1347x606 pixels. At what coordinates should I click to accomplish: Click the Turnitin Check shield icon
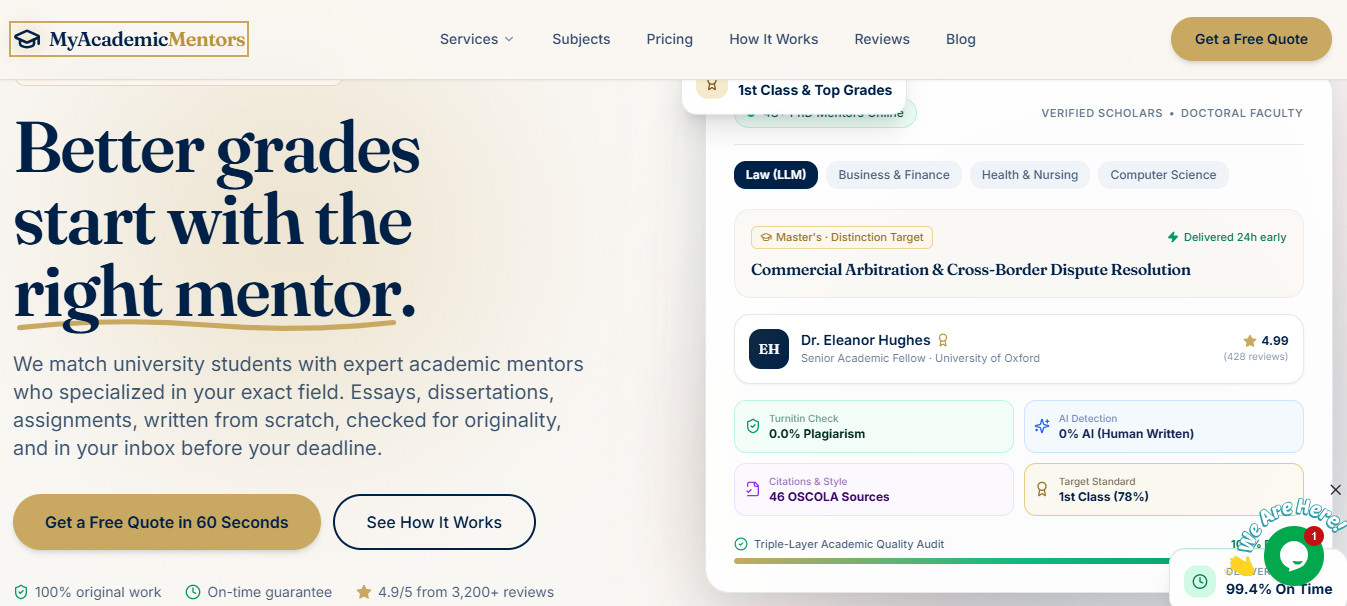coord(753,426)
